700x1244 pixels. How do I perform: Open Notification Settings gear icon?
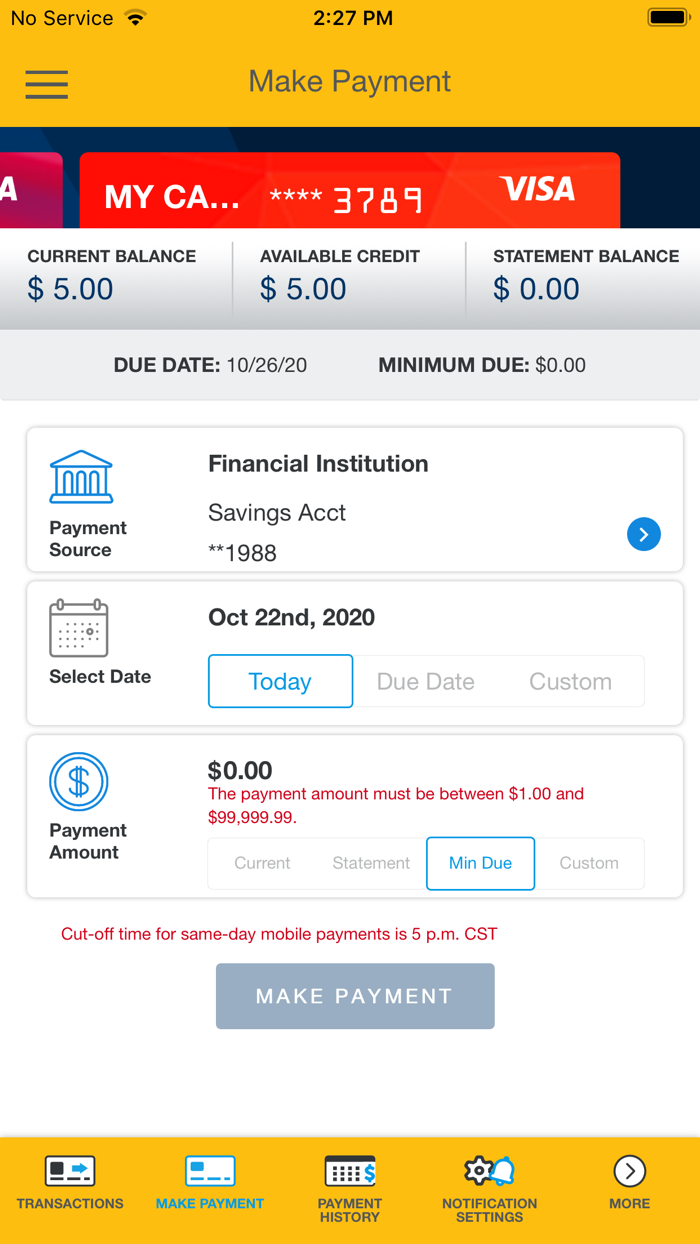(x=490, y=1171)
